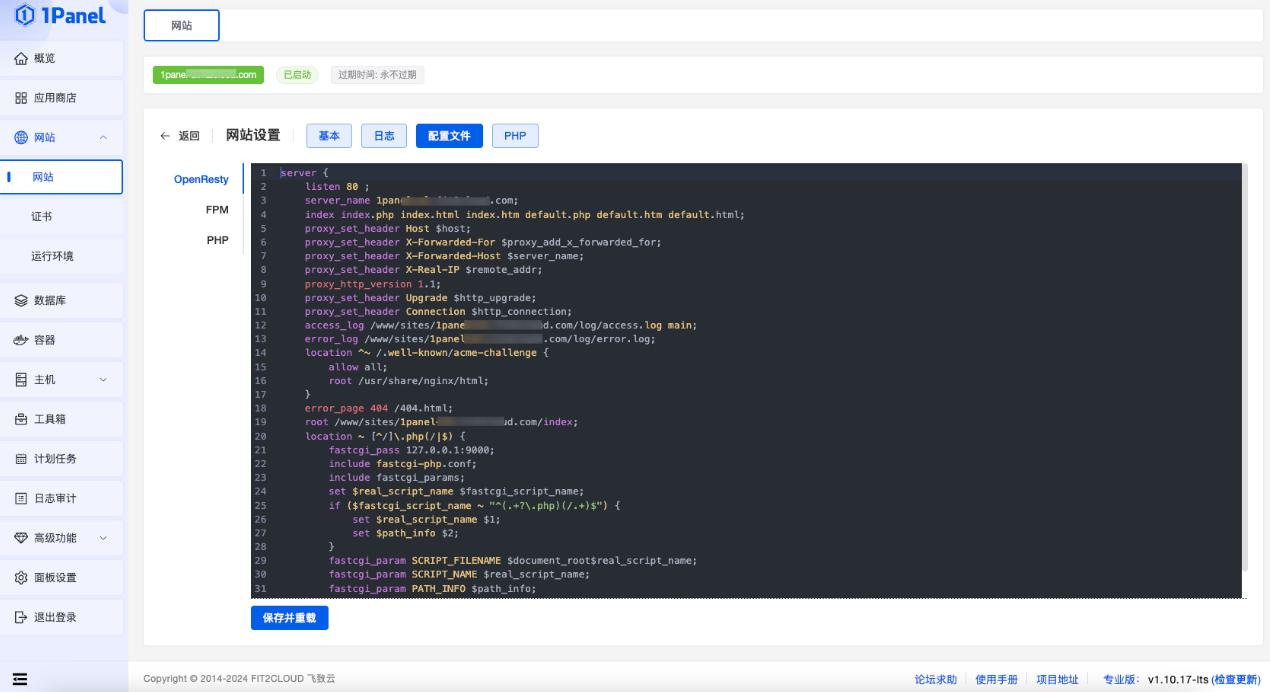Select the FPM config tab

coord(217,210)
